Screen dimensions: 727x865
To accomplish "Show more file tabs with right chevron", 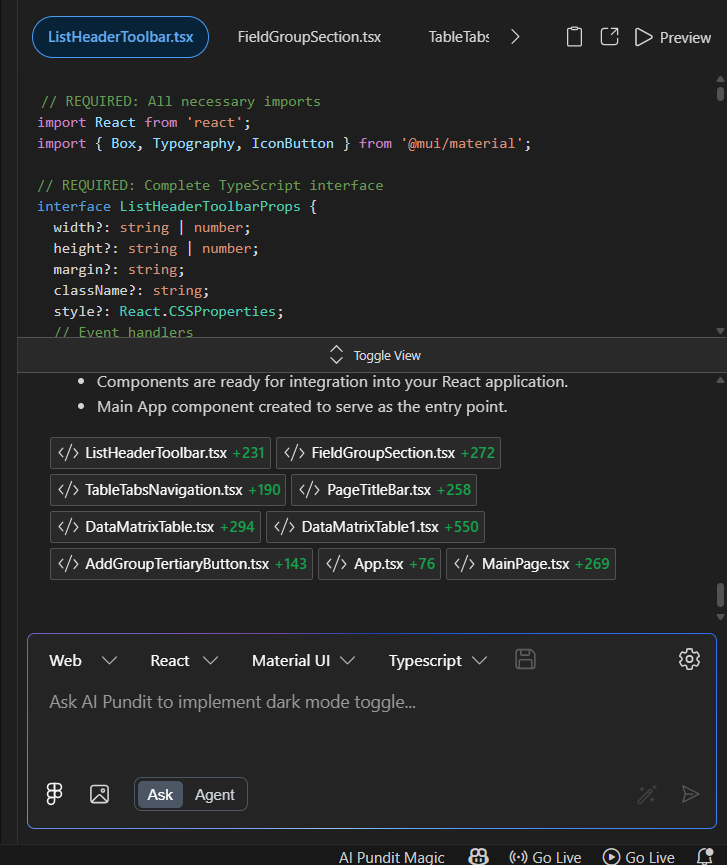I will (x=515, y=37).
